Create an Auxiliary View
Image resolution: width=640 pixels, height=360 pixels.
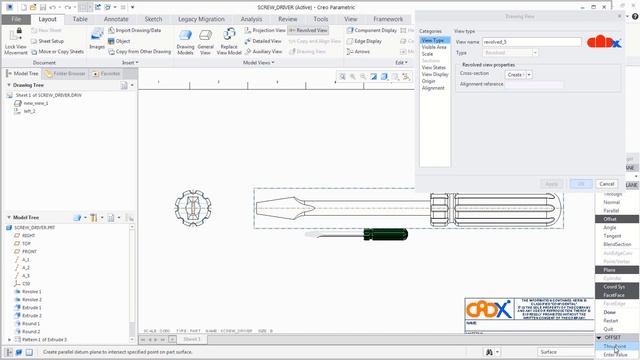pyautogui.click(x=263, y=52)
